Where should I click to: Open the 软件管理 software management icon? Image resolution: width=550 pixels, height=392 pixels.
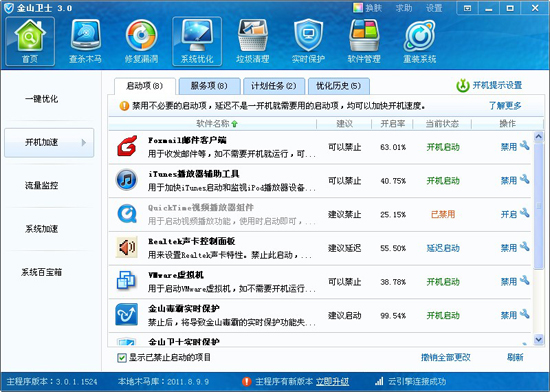(x=364, y=41)
